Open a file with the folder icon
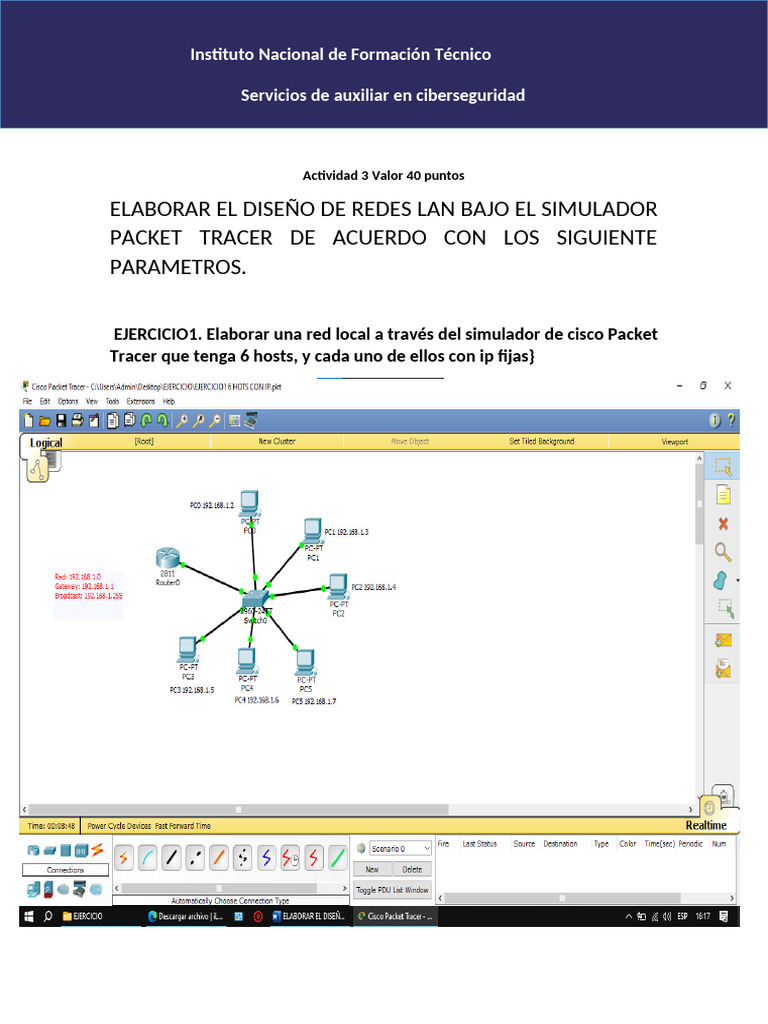 [44, 421]
